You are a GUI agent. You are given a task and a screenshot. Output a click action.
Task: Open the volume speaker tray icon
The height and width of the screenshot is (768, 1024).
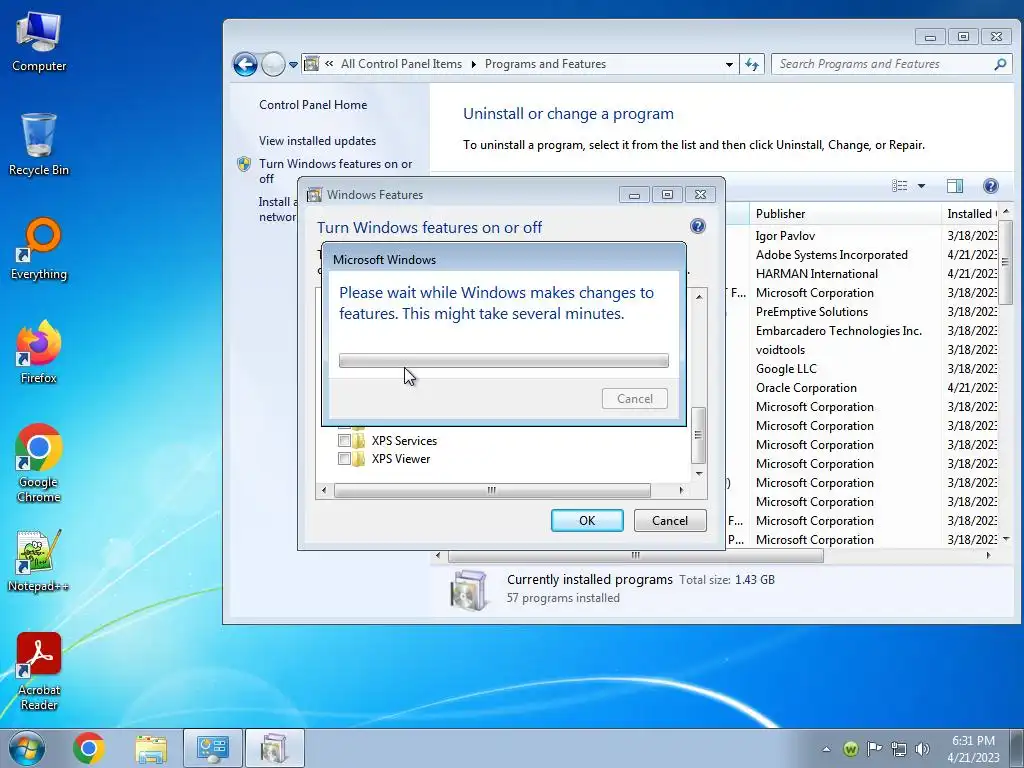pos(923,748)
